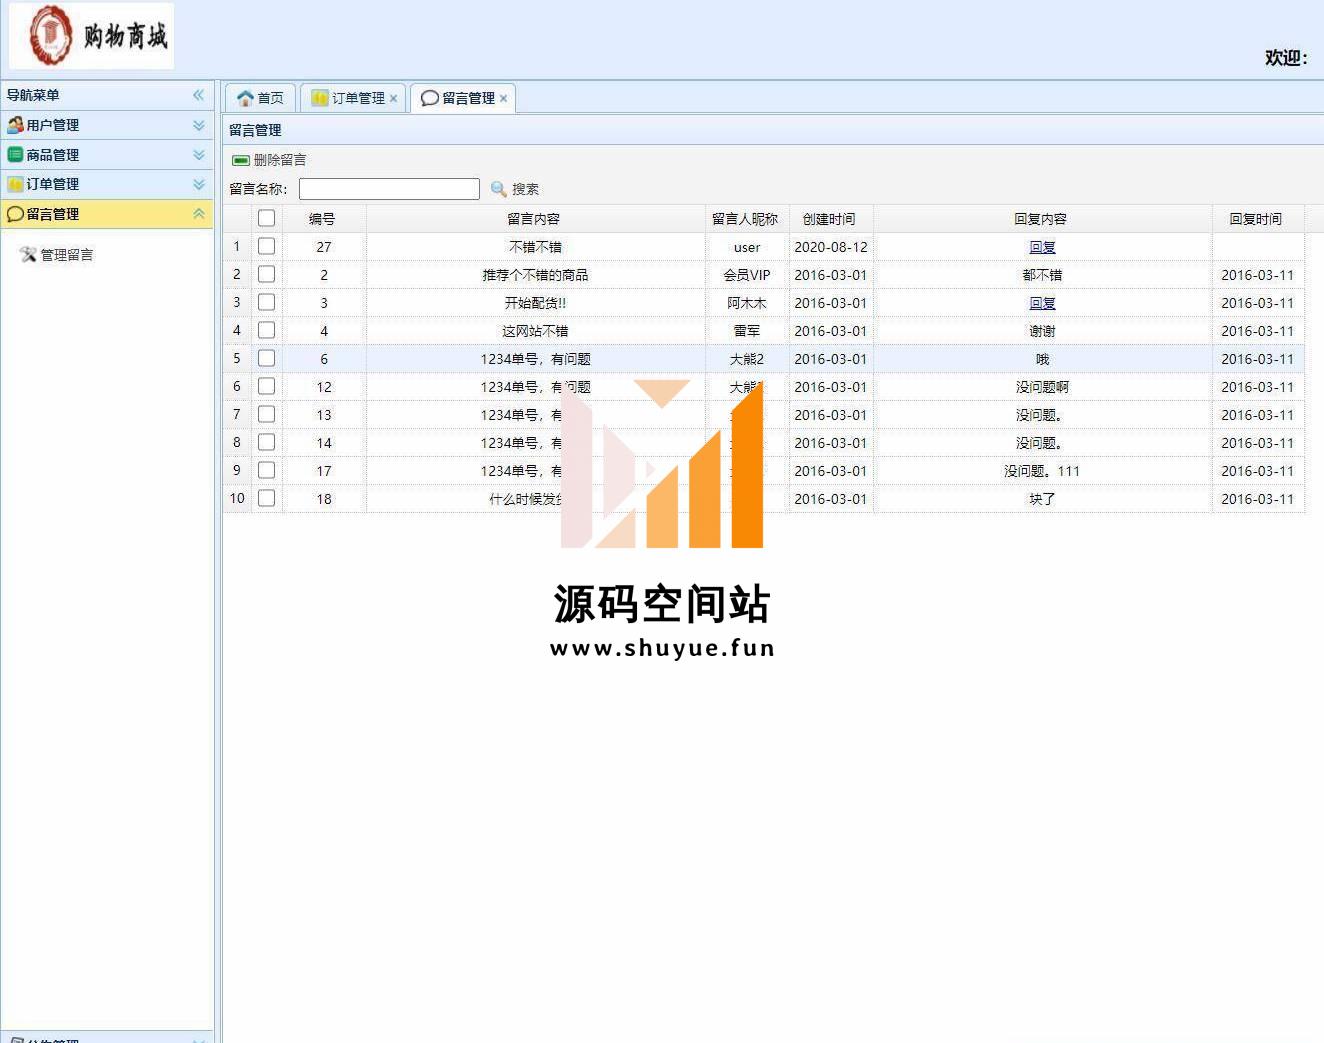Image resolution: width=1324 pixels, height=1043 pixels.
Task: Click the 商品管理 green icon
Action: (15, 155)
